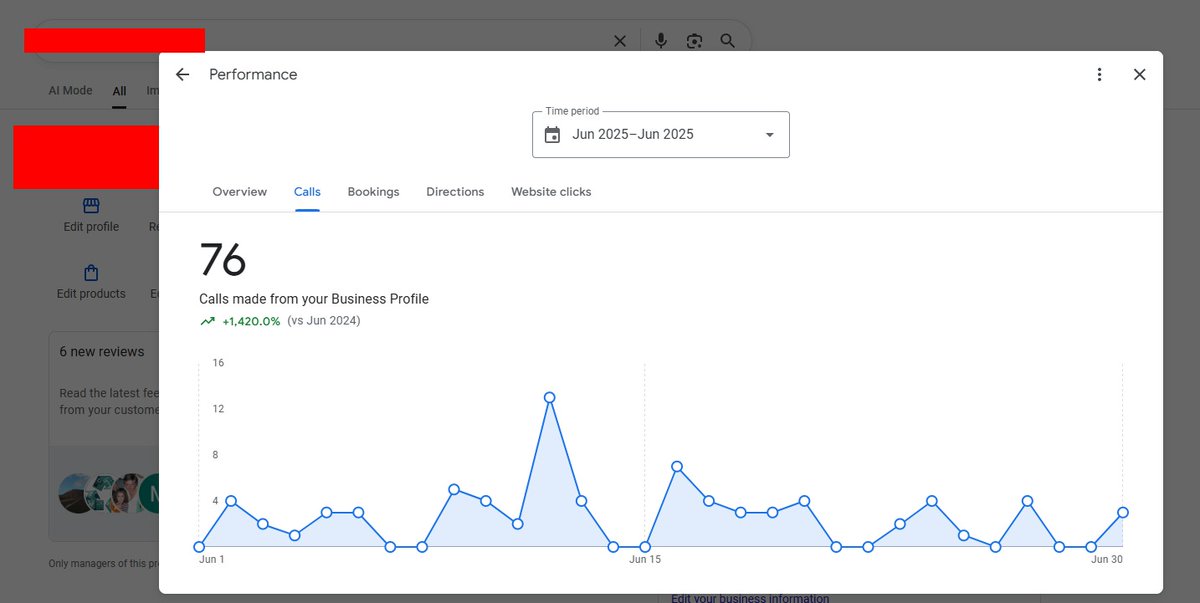The height and width of the screenshot is (603, 1200).
Task: Open Google Lens camera search icon
Action: pos(694,40)
